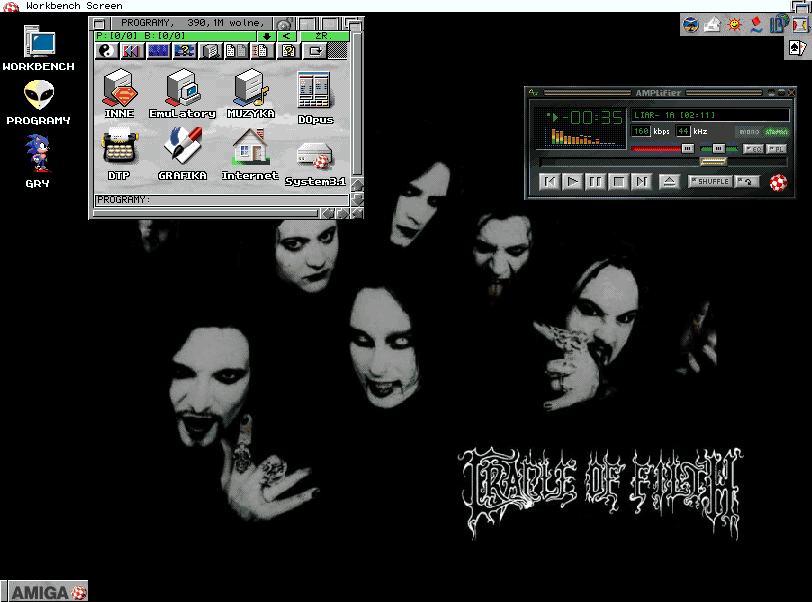The width and height of the screenshot is (812, 602).
Task: Toggle the EQ button in AMPlifier
Action: tap(753, 149)
